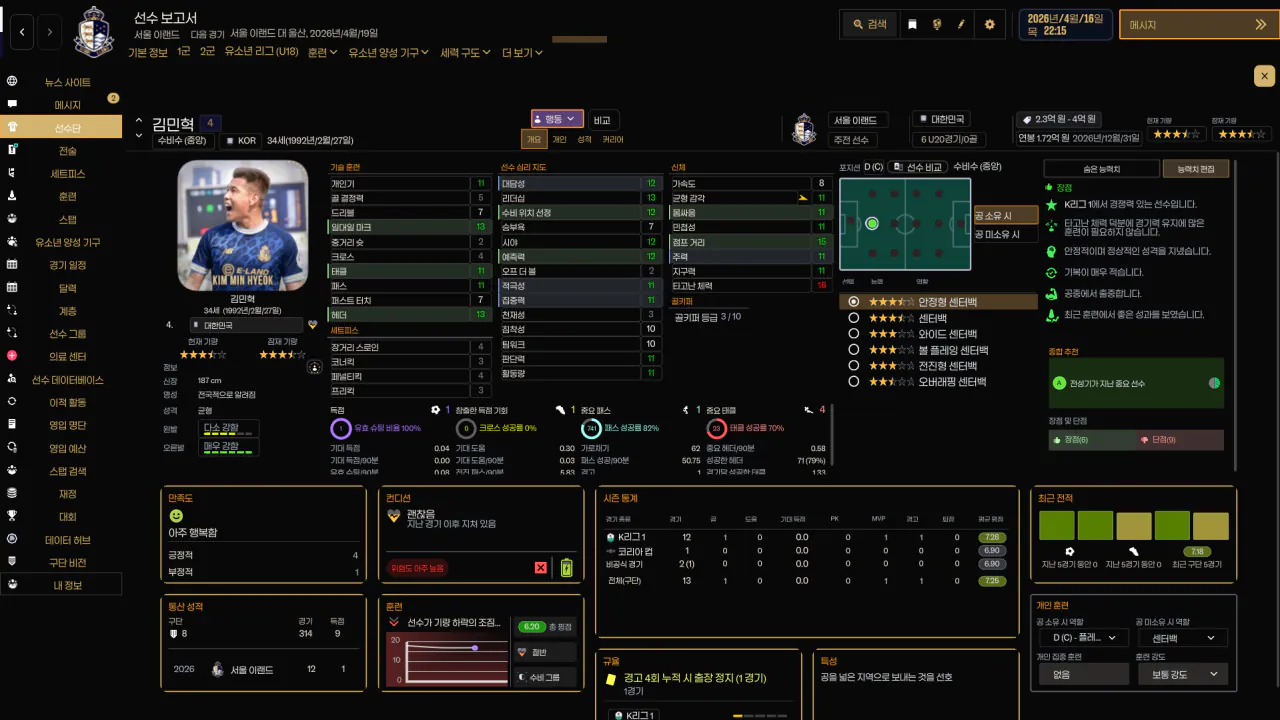The image size is (1280, 720).
Task: Open the Seoul E-Land club crest in header
Action: 95,31
